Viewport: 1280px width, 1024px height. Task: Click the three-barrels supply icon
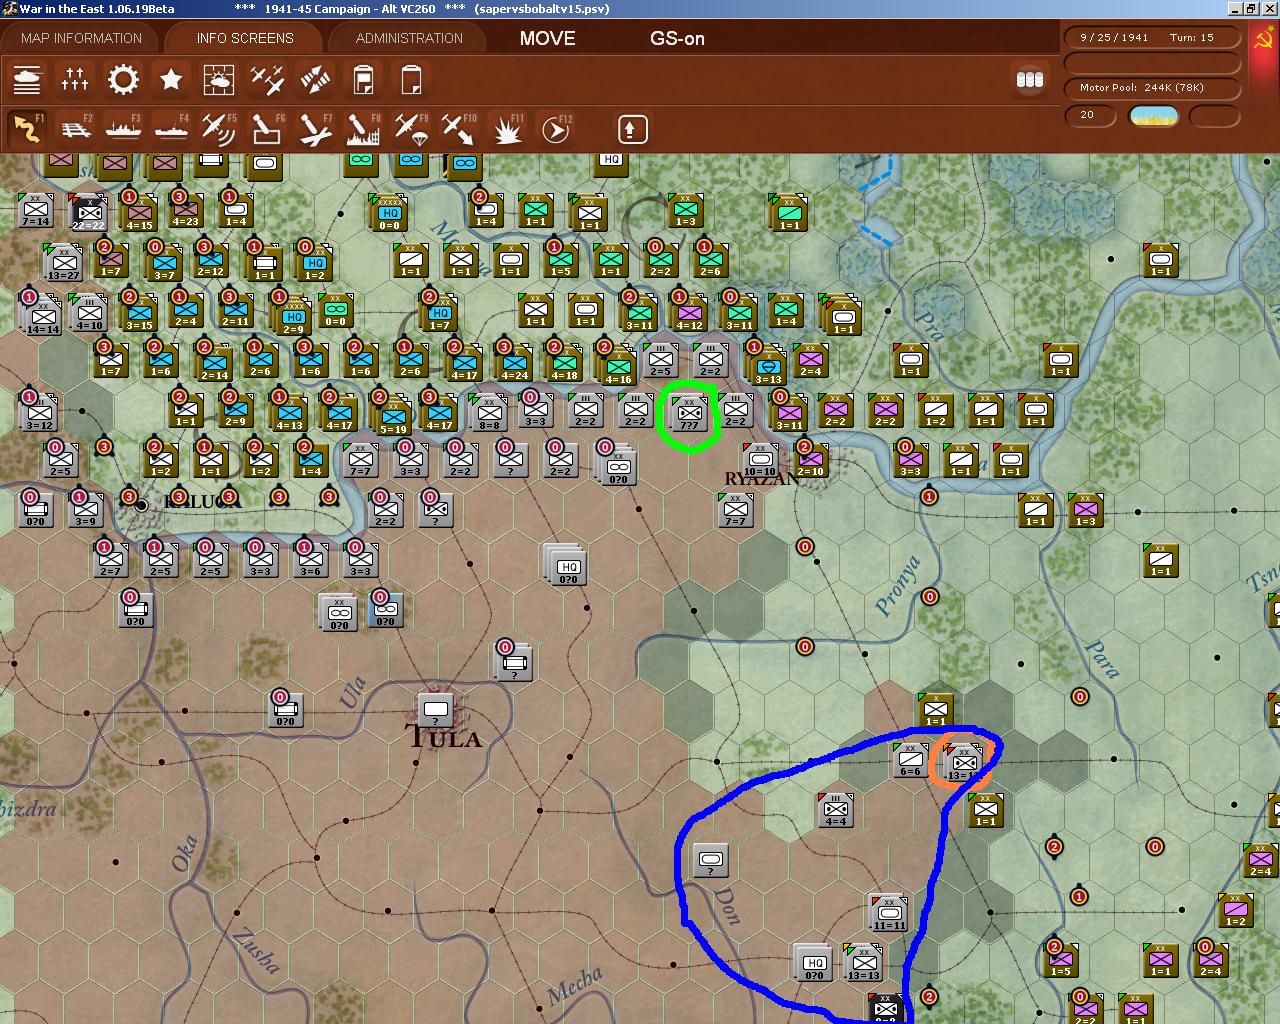coord(1029,80)
